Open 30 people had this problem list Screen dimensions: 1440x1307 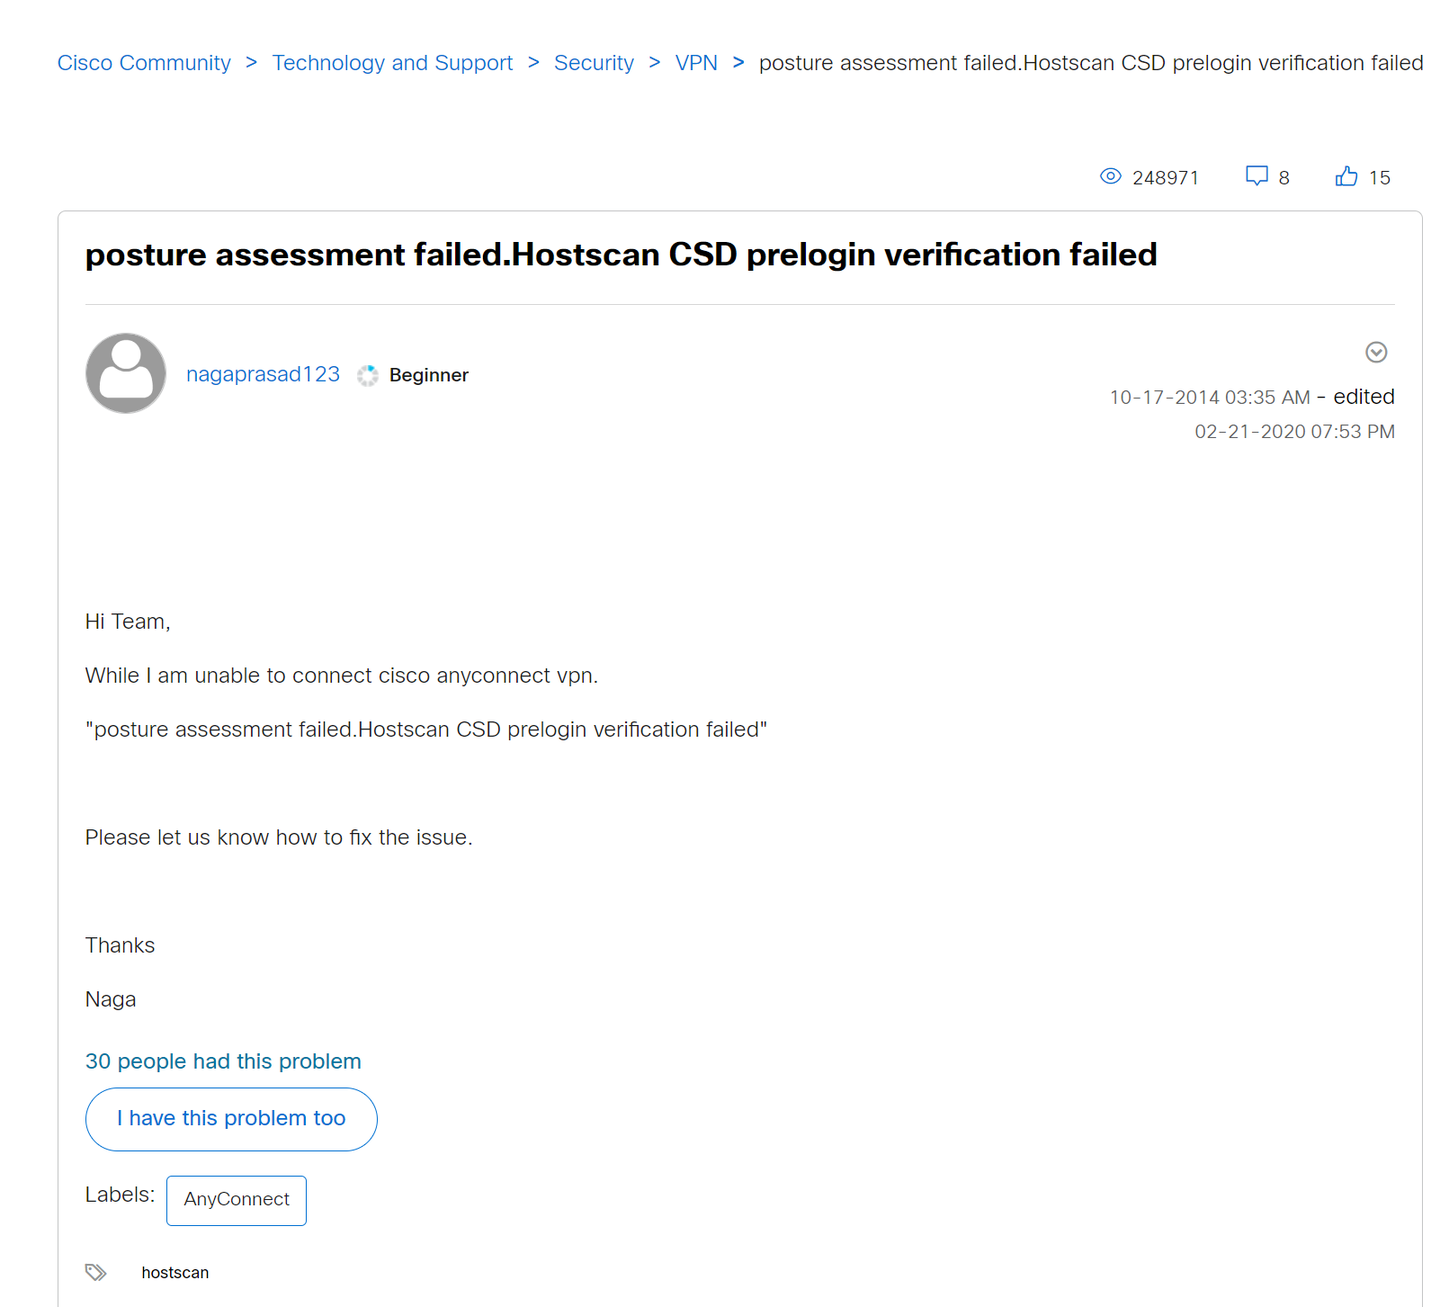[x=223, y=1061]
